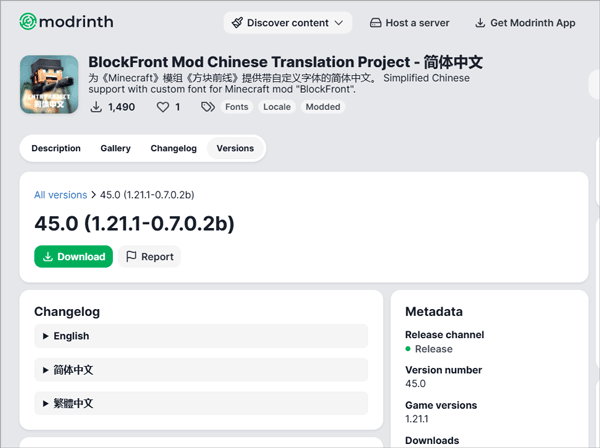Click Get Modrinth App link
This screenshot has height=448, width=600.
[x=525, y=23]
